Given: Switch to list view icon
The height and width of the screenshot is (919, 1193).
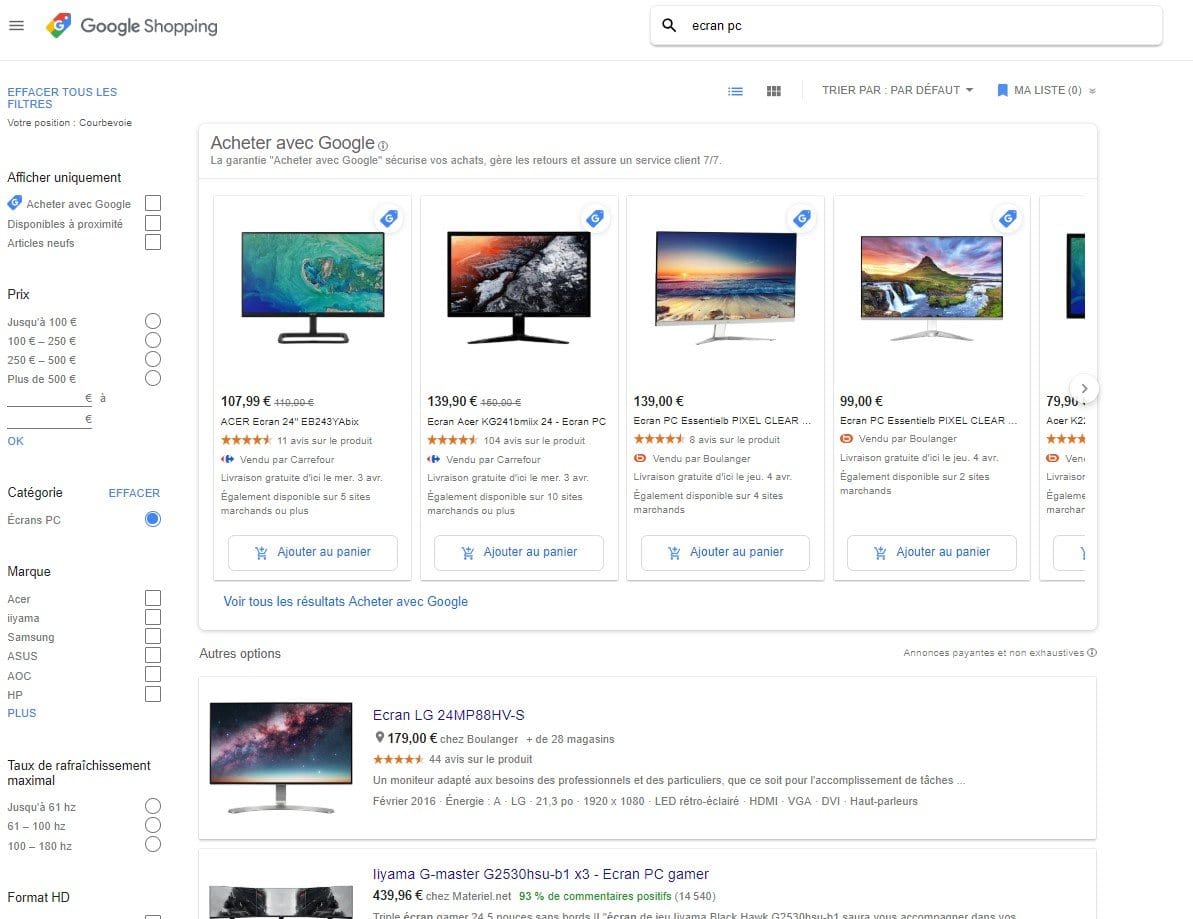Looking at the screenshot, I should (735, 91).
